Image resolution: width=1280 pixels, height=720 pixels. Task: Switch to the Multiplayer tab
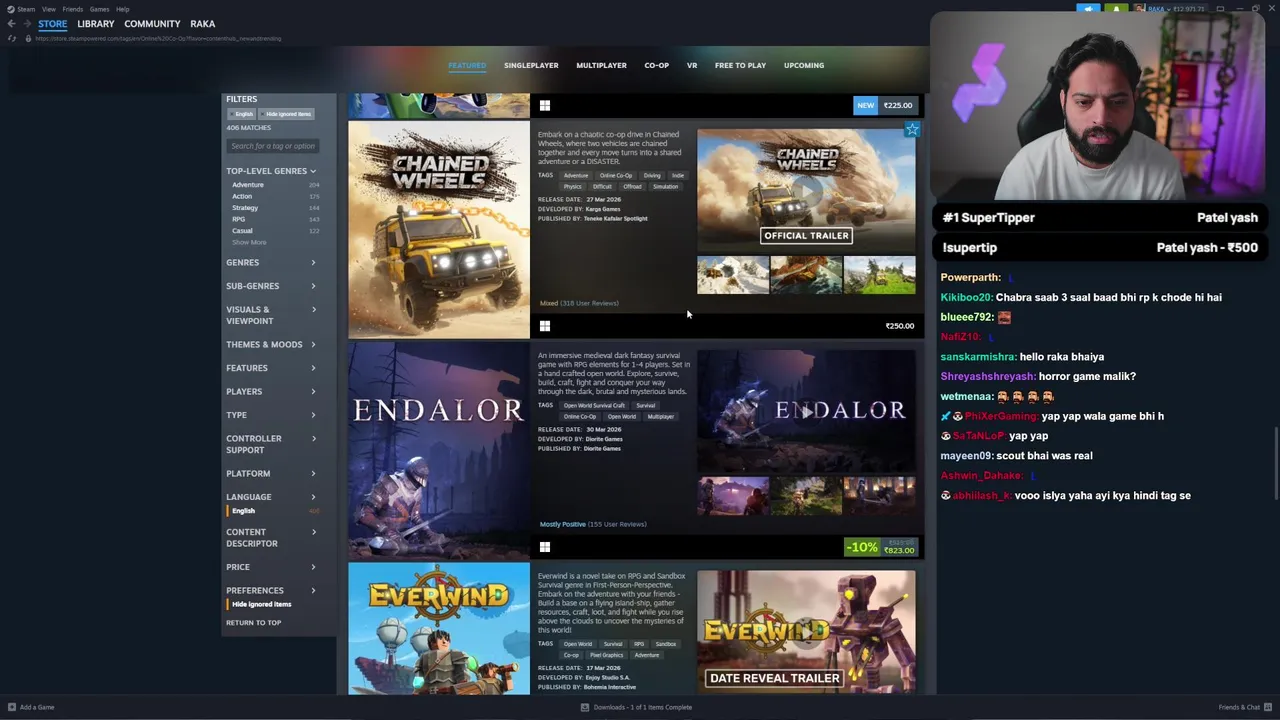click(601, 65)
